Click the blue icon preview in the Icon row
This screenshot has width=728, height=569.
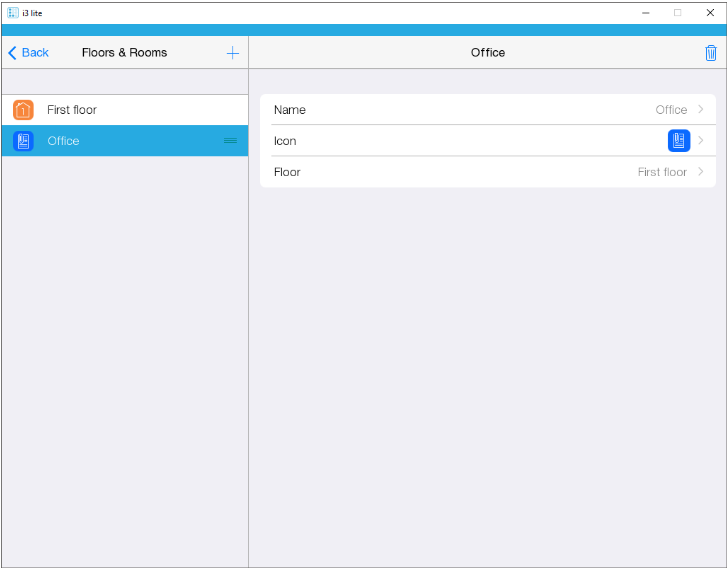coord(678,141)
